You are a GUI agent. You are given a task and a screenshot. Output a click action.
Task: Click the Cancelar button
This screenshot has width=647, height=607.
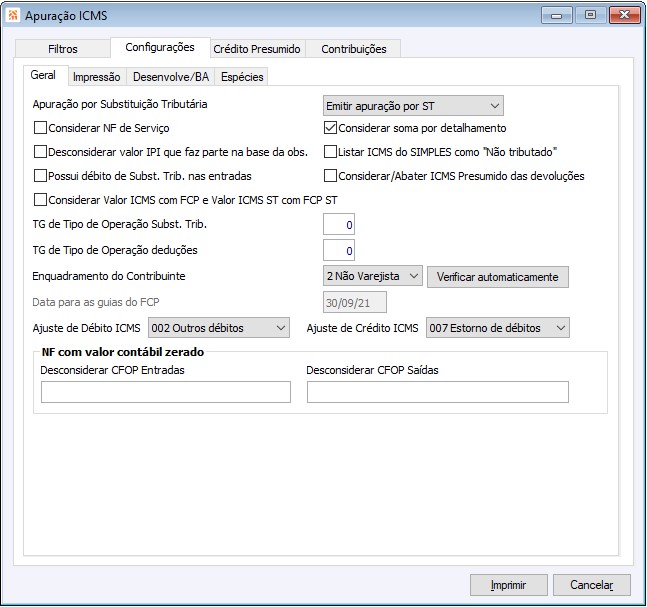592,585
